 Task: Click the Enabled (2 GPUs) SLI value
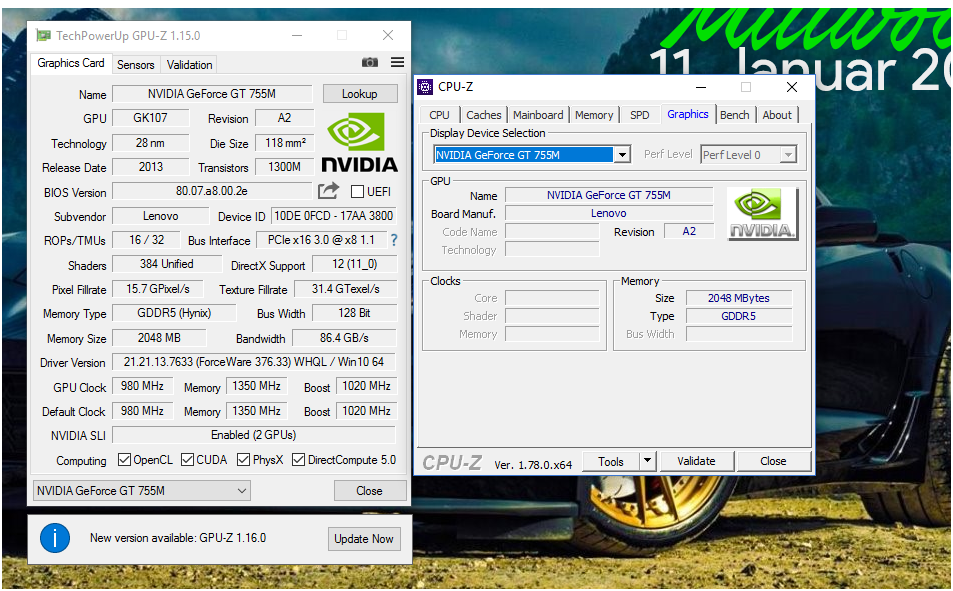pyautogui.click(x=253, y=435)
